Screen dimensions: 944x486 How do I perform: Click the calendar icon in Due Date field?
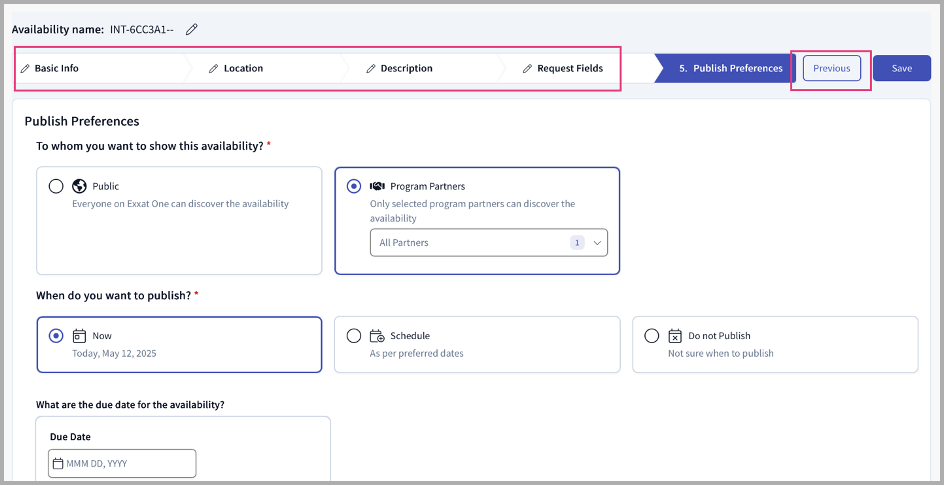tap(58, 464)
